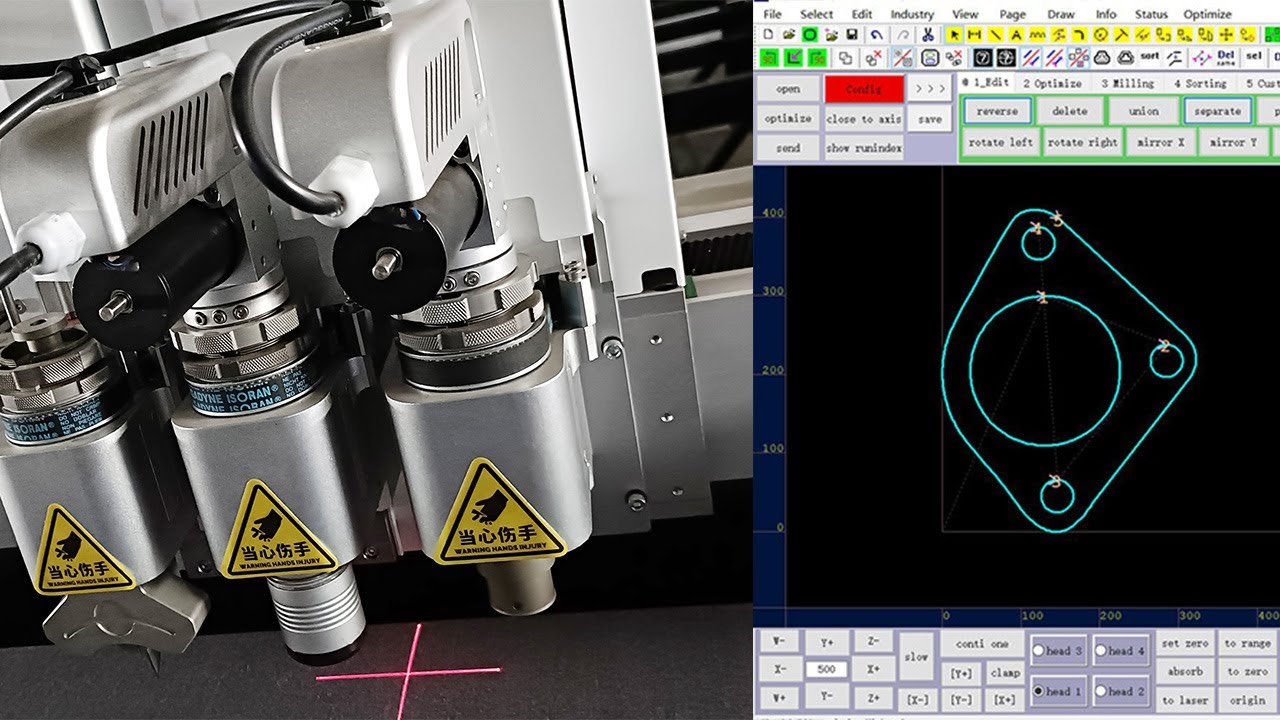The image size is (1280, 720).
Task: Open the Industry menu
Action: [x=912, y=14]
